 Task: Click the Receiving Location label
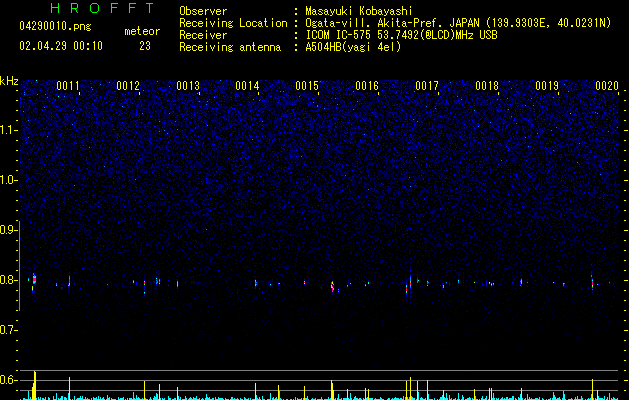coord(233,23)
